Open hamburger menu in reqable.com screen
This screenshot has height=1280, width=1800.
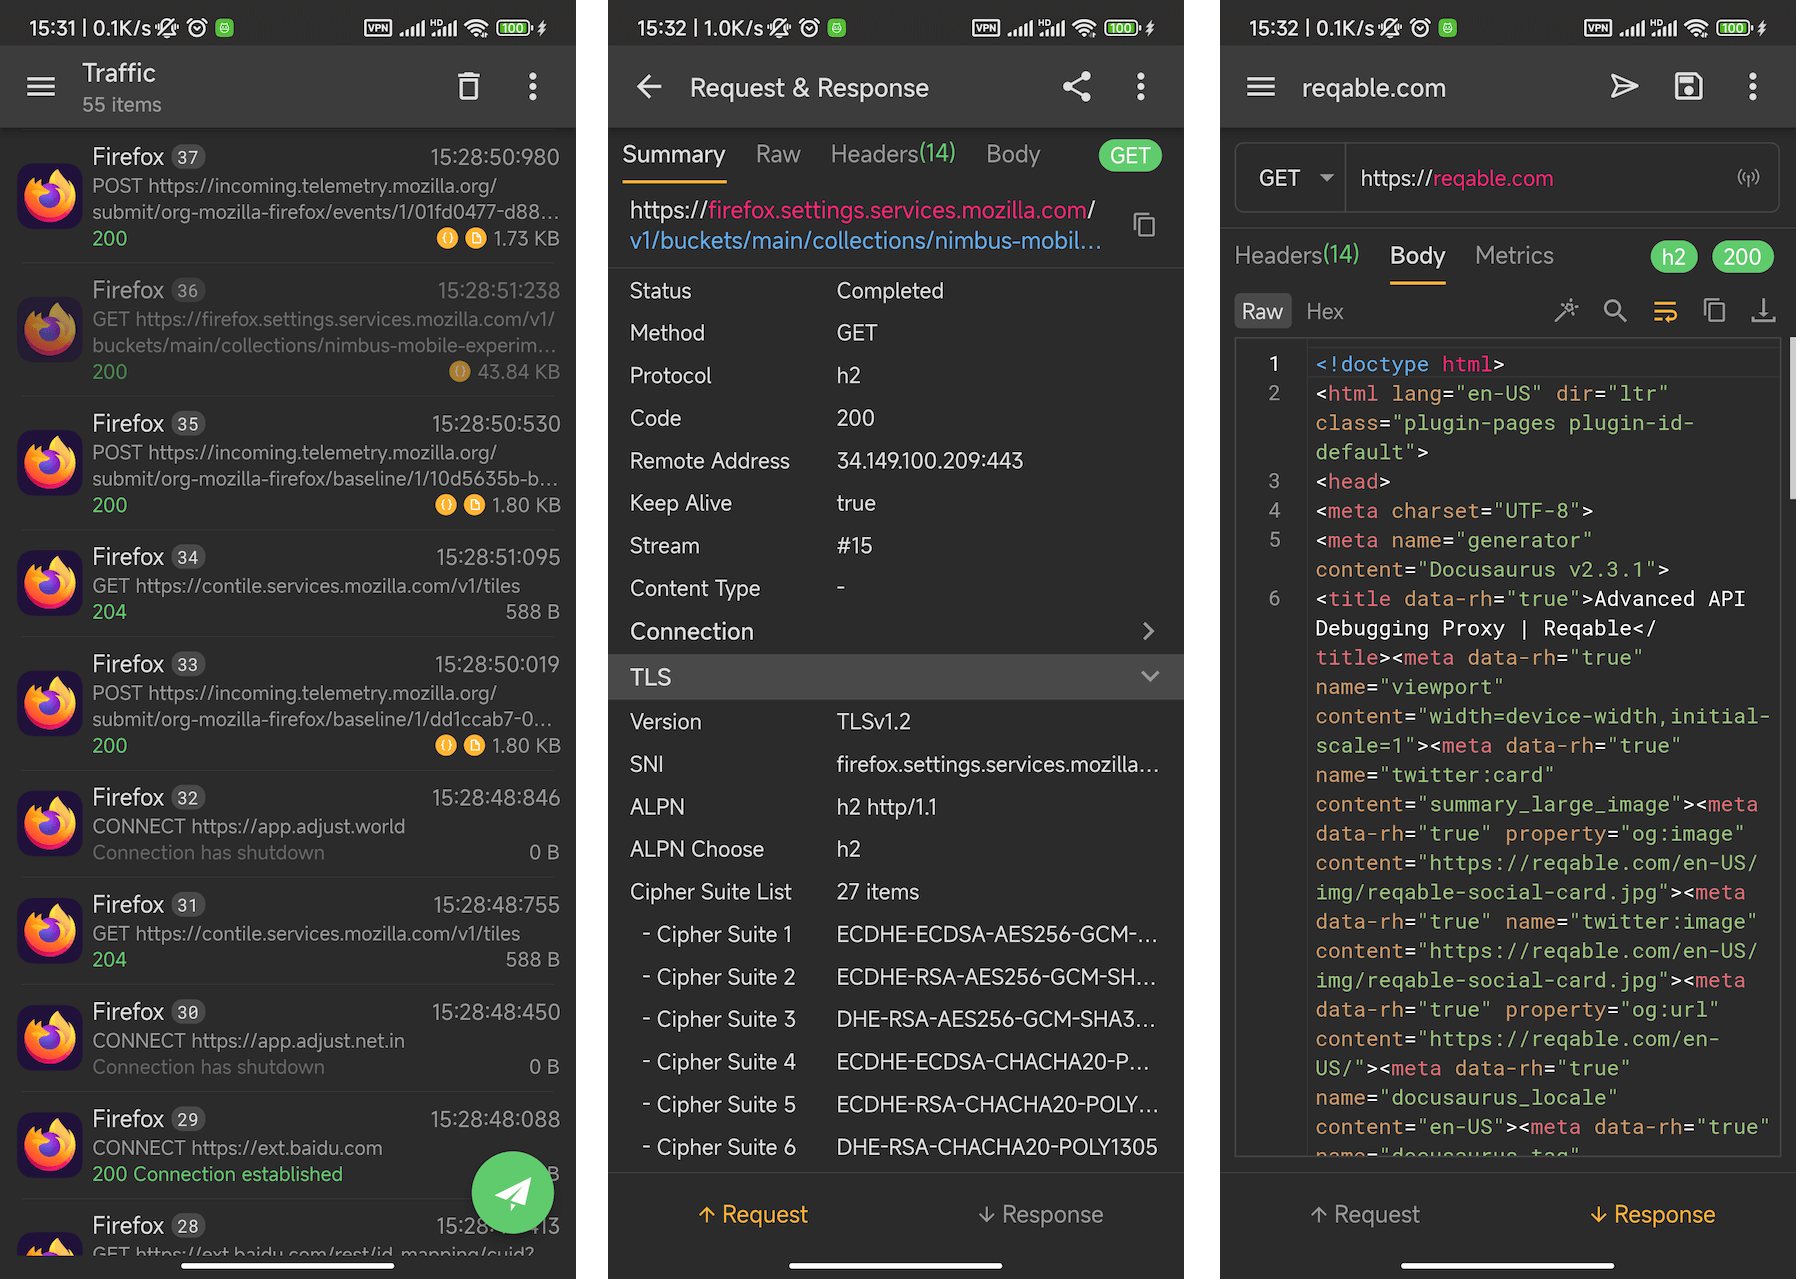(1261, 87)
